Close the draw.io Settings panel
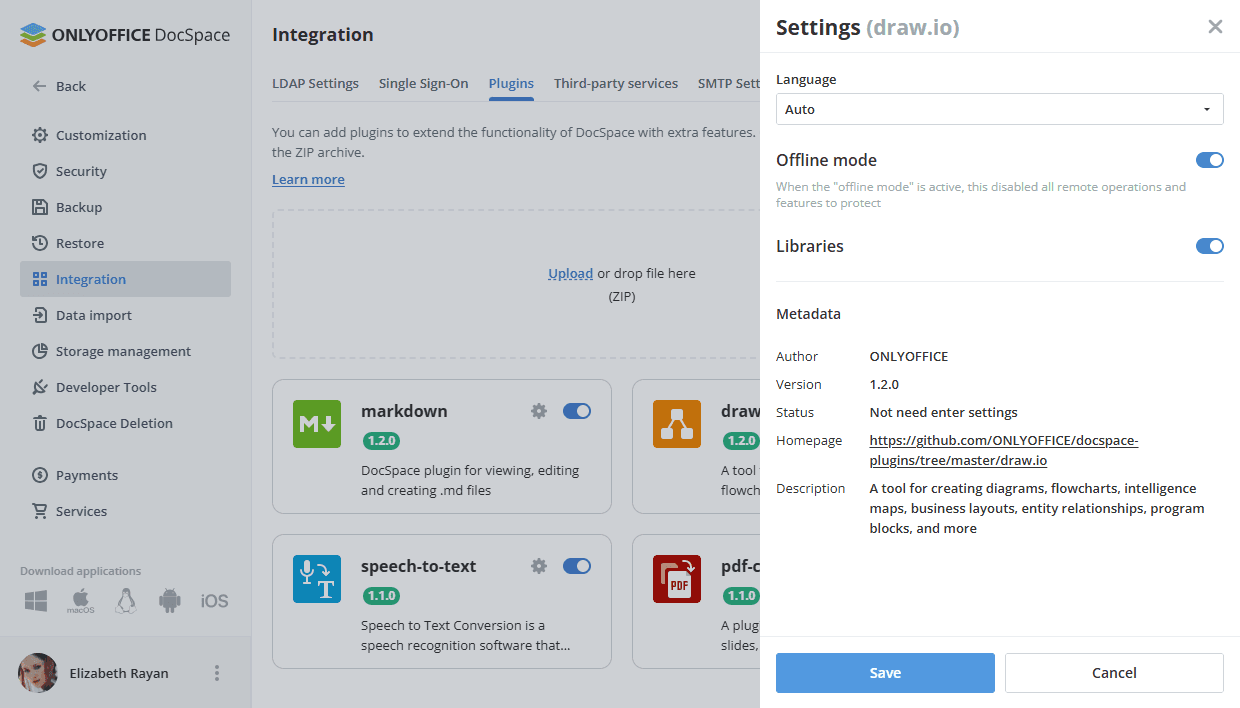Image resolution: width=1240 pixels, height=708 pixels. (1215, 27)
